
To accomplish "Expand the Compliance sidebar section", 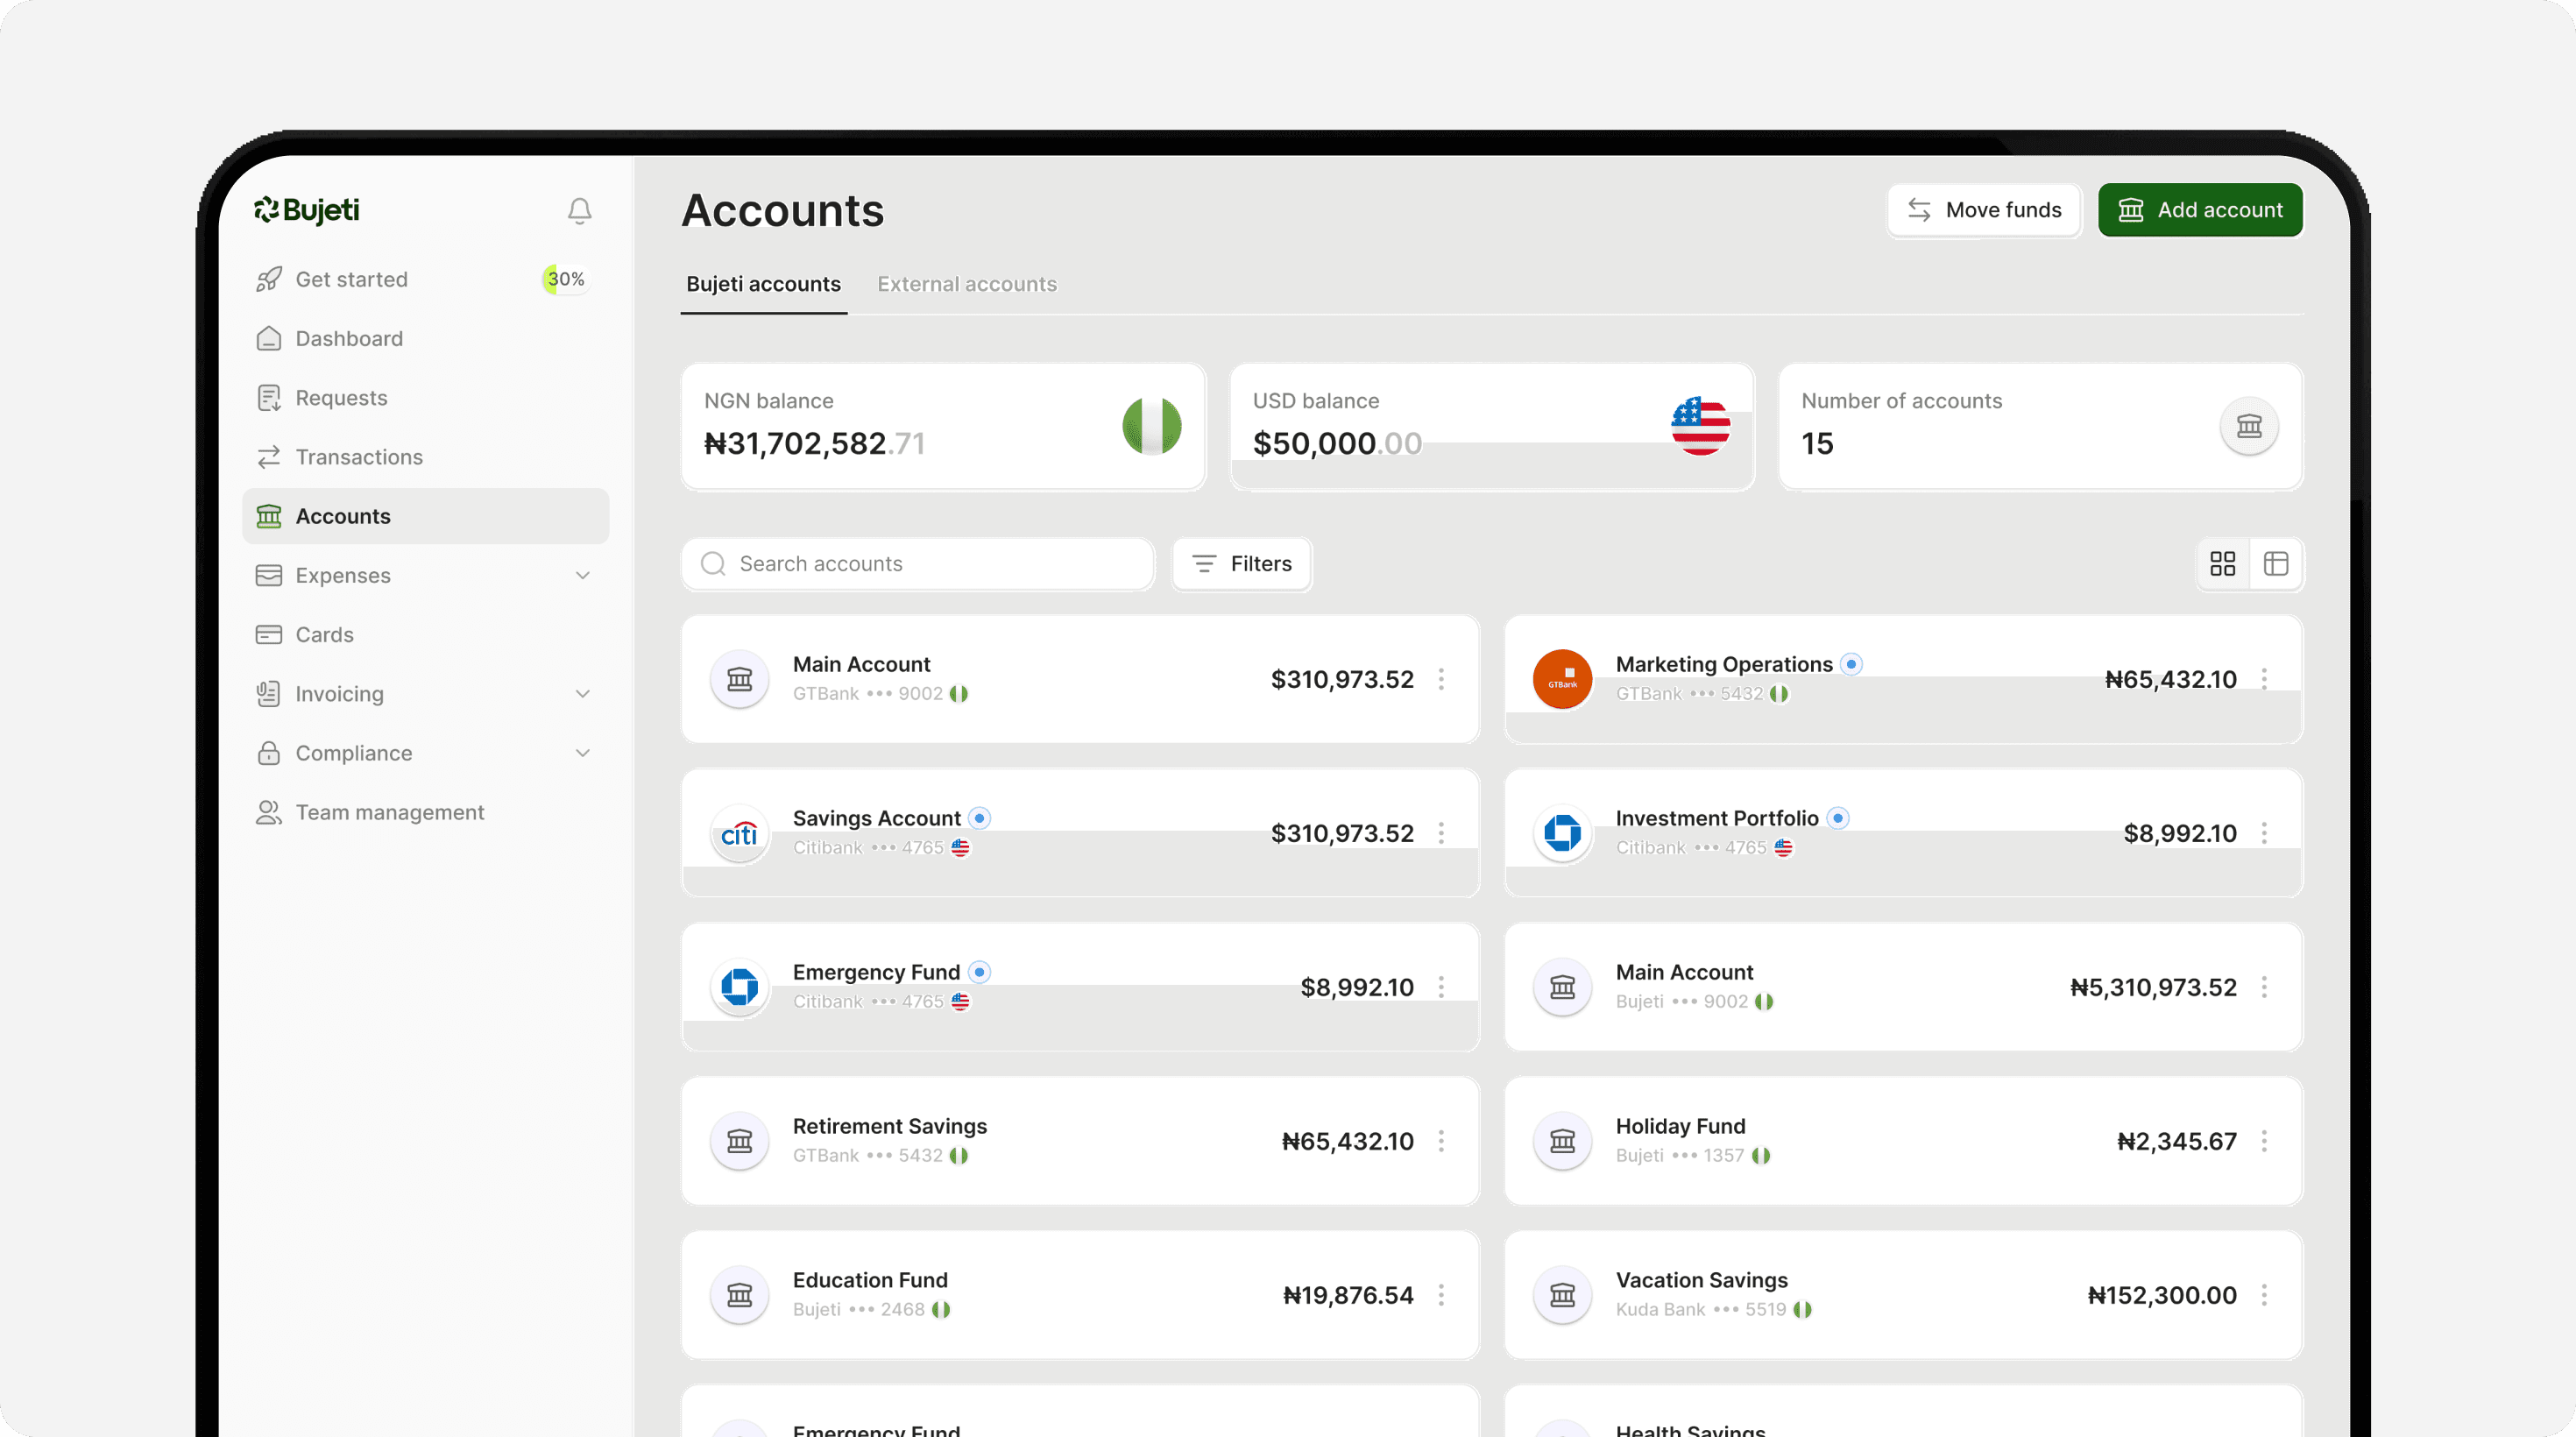I will [583, 753].
